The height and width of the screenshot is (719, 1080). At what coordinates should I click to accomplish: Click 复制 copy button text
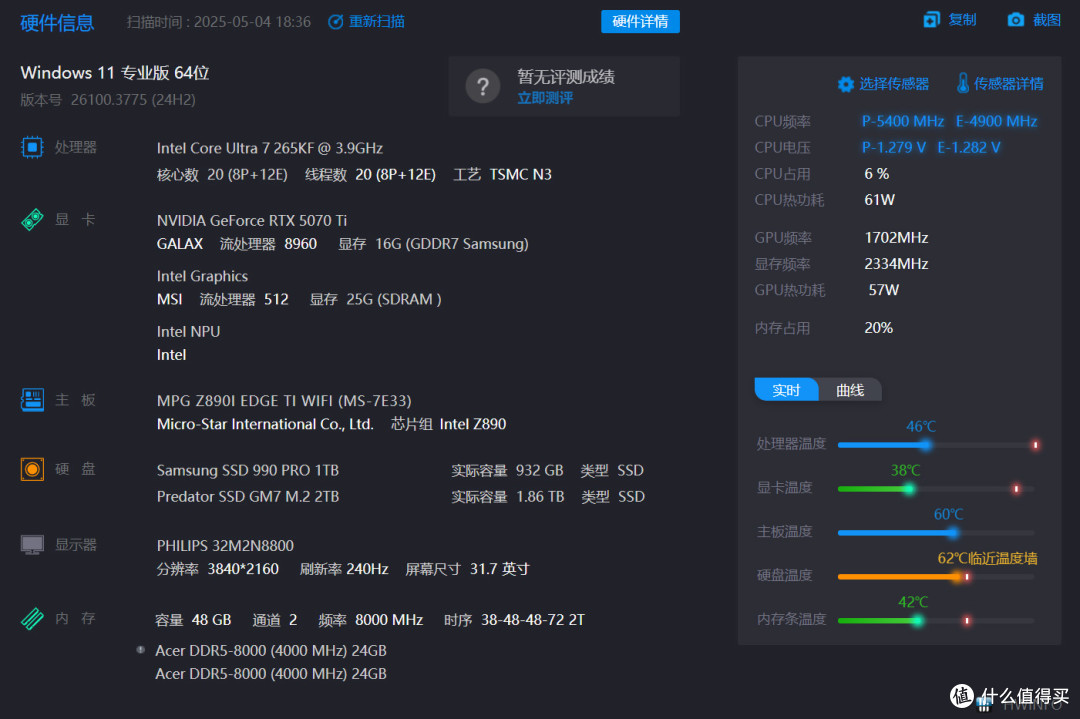point(962,19)
